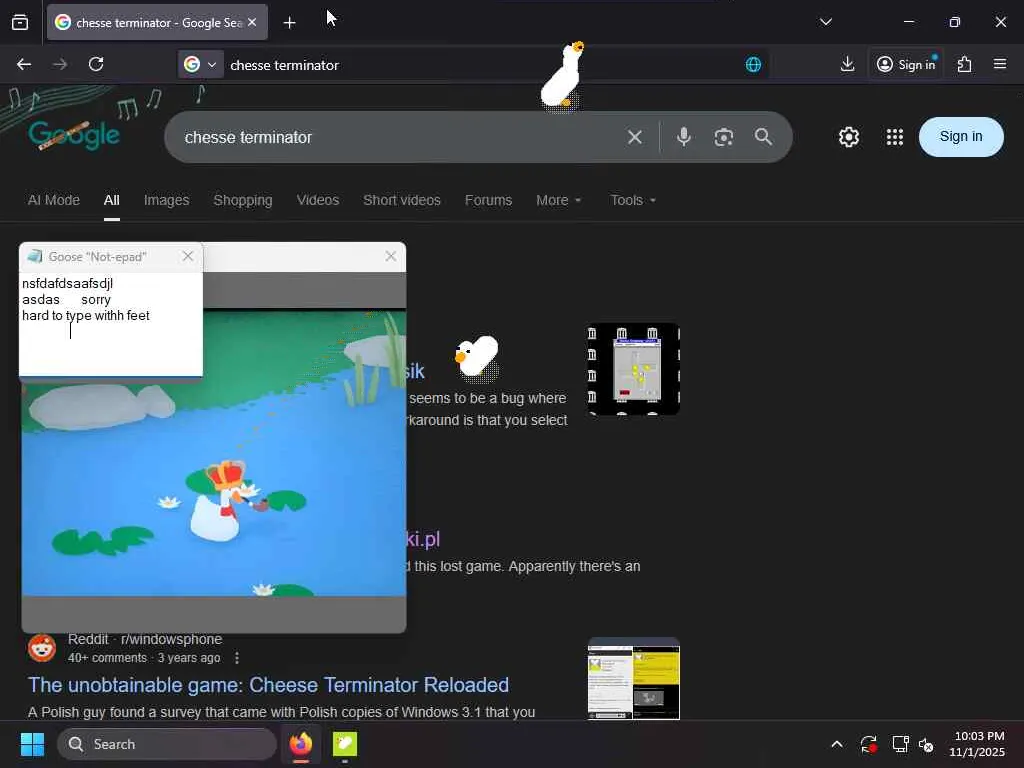The height and width of the screenshot is (768, 1024).
Task: Click the crowned goose pond image
Action: 214,452
